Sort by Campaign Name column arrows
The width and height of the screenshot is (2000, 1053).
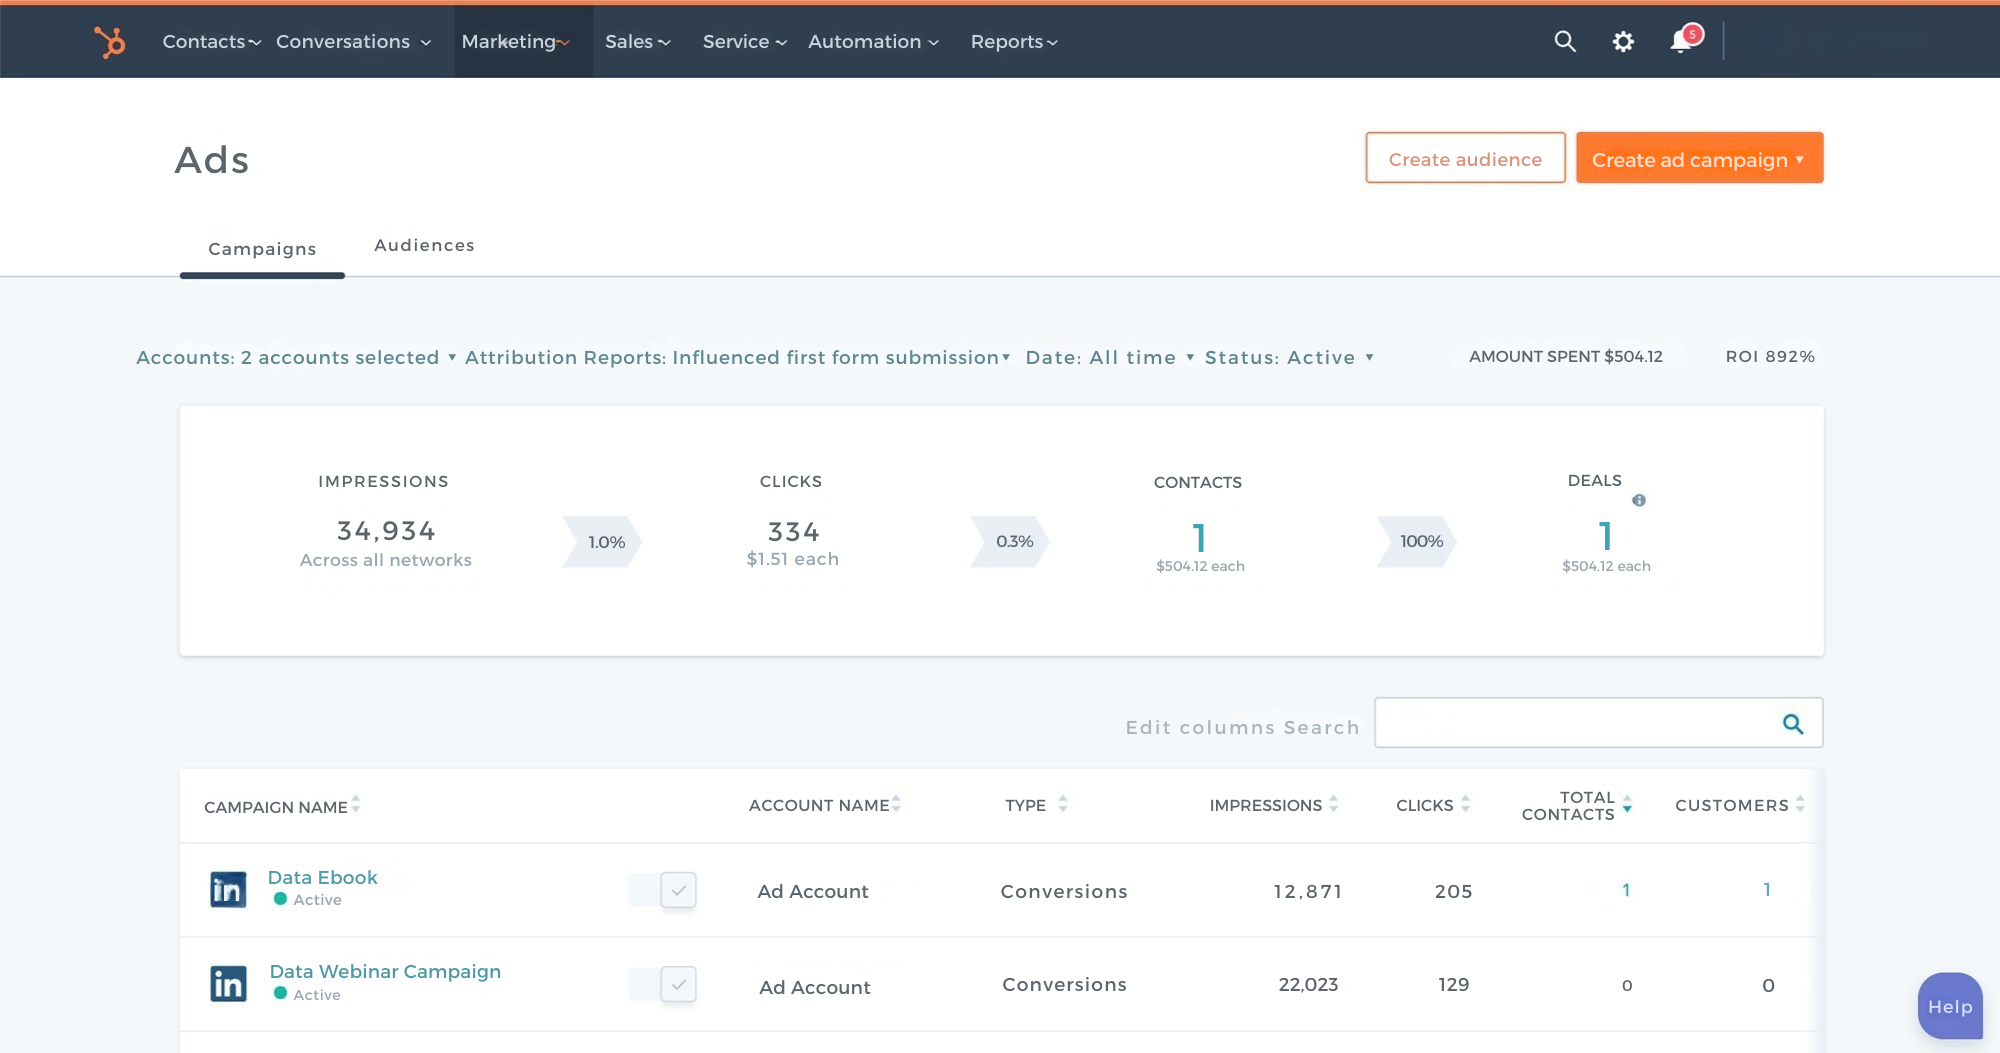click(x=356, y=805)
